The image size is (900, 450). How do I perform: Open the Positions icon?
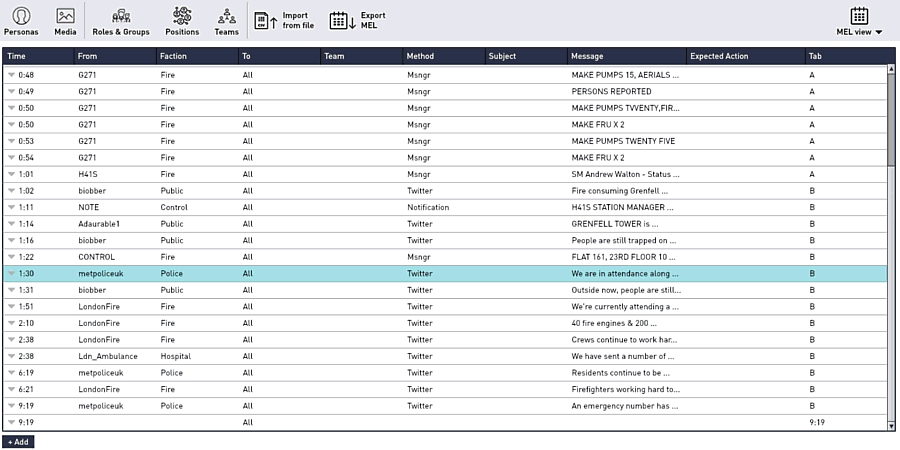click(x=182, y=21)
